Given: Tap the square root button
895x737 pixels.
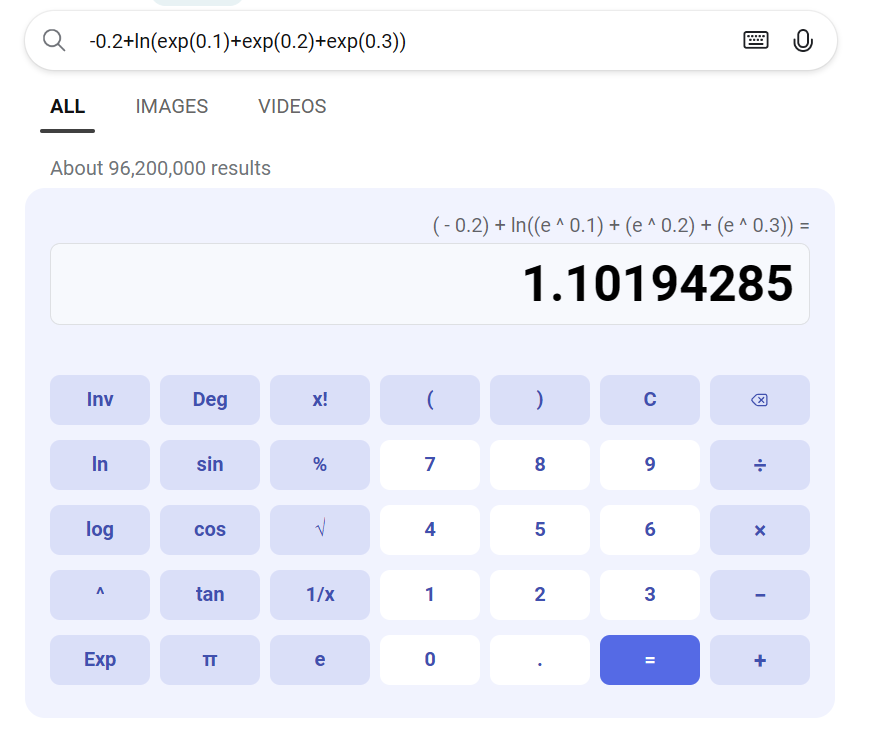Looking at the screenshot, I should (320, 530).
